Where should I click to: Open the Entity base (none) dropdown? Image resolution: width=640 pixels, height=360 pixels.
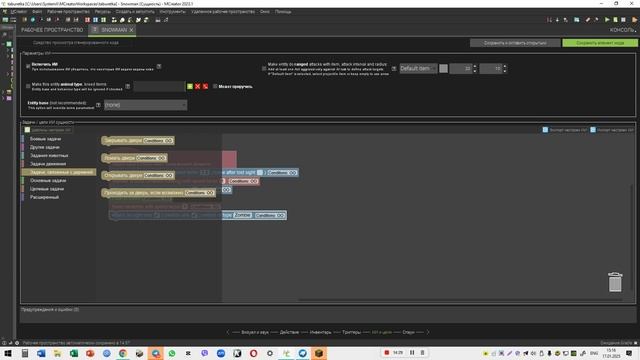(146, 105)
